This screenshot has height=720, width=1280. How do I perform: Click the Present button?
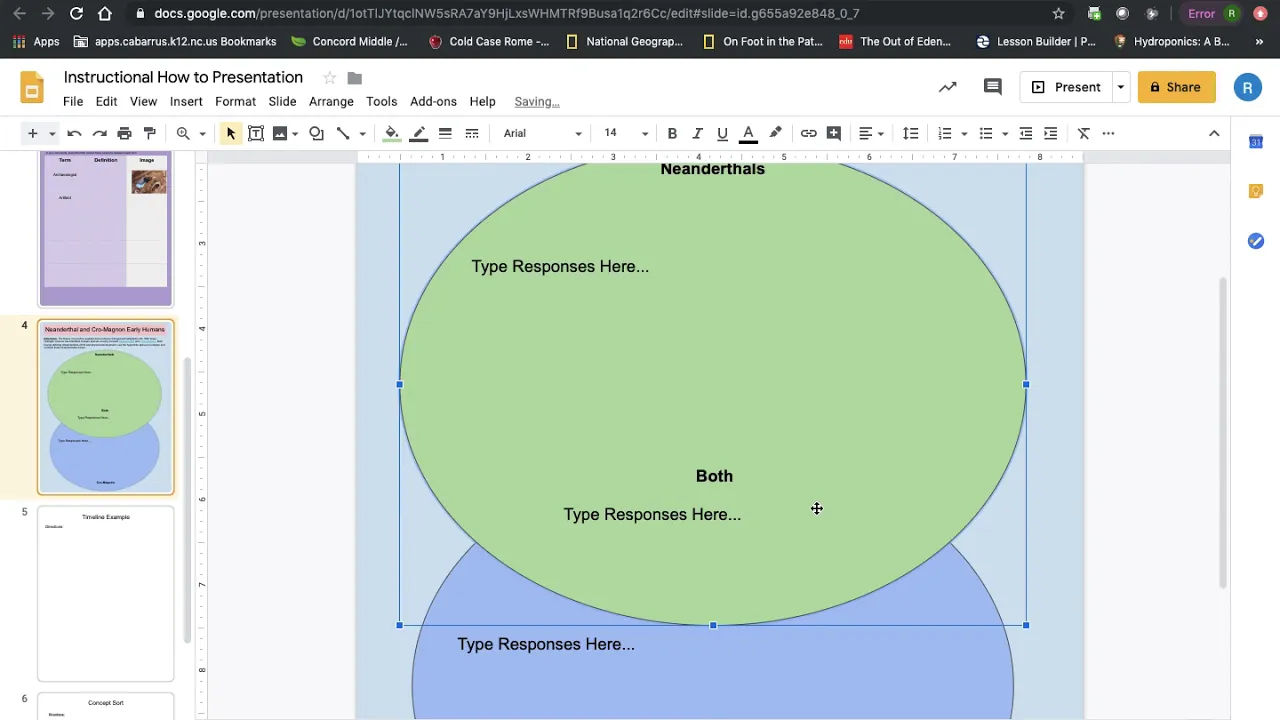pos(1066,87)
